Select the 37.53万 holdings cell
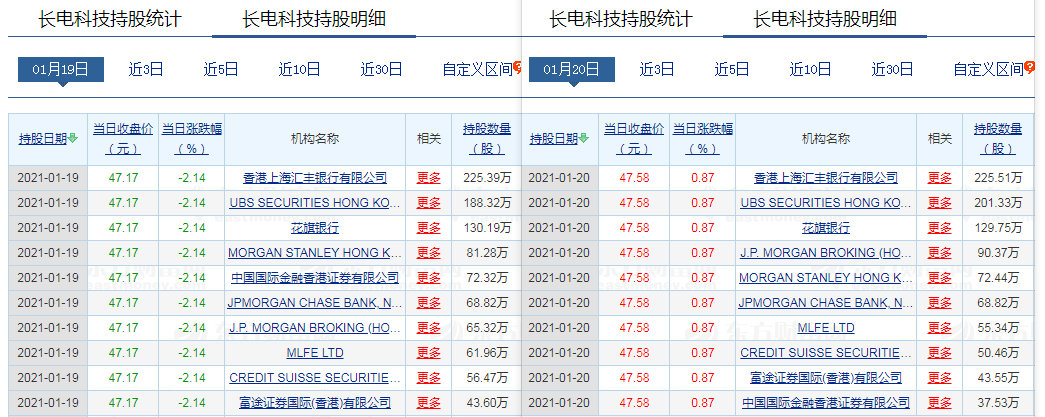 (998, 402)
